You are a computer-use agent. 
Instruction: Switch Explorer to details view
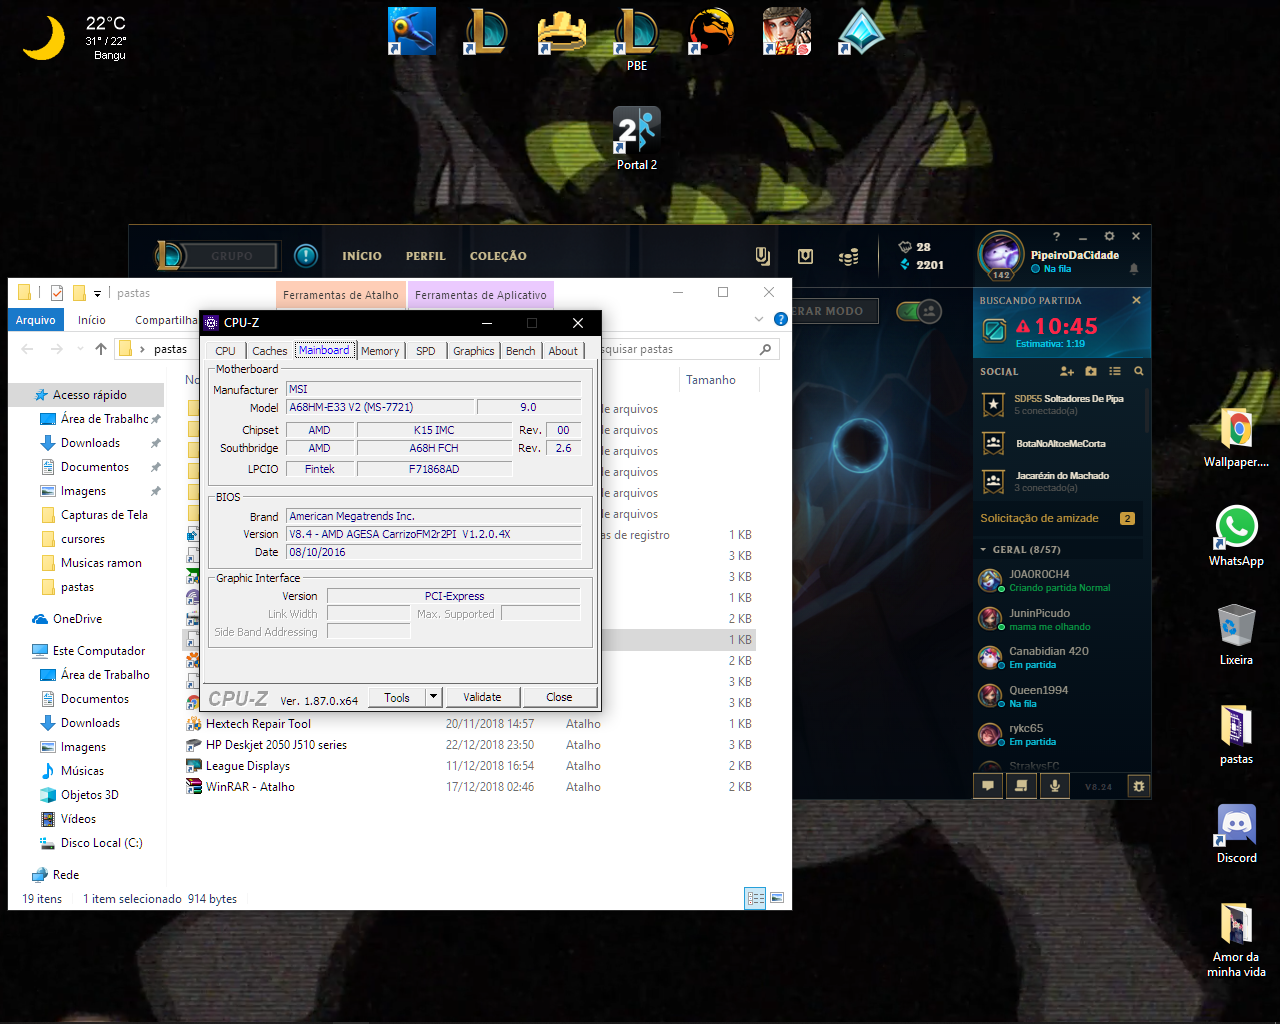pyautogui.click(x=755, y=898)
